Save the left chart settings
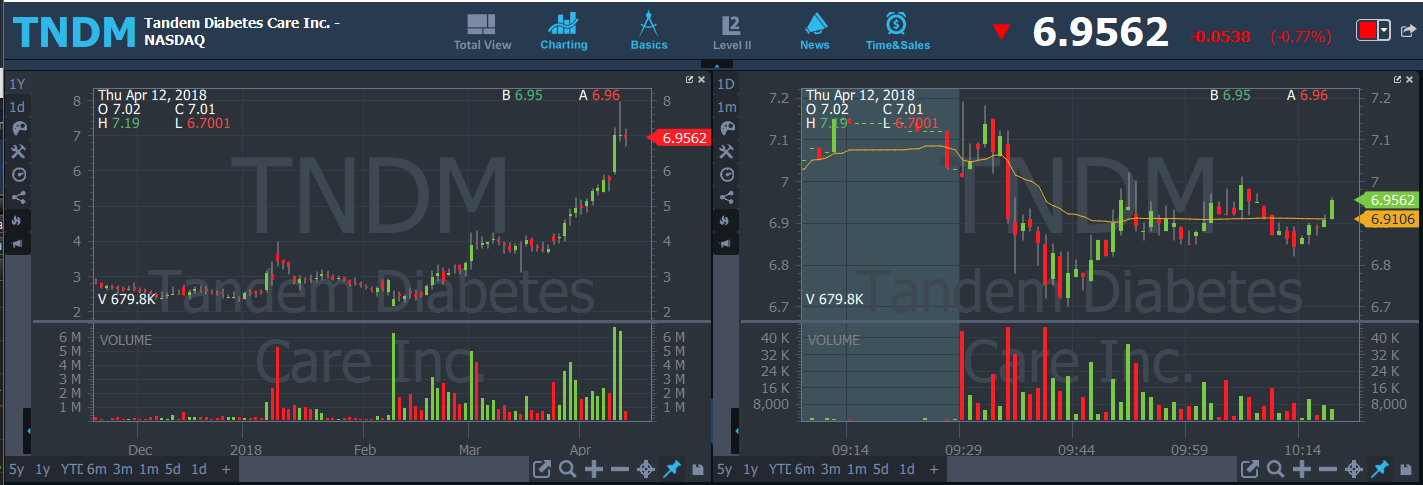This screenshot has width=1423, height=485. tap(697, 469)
